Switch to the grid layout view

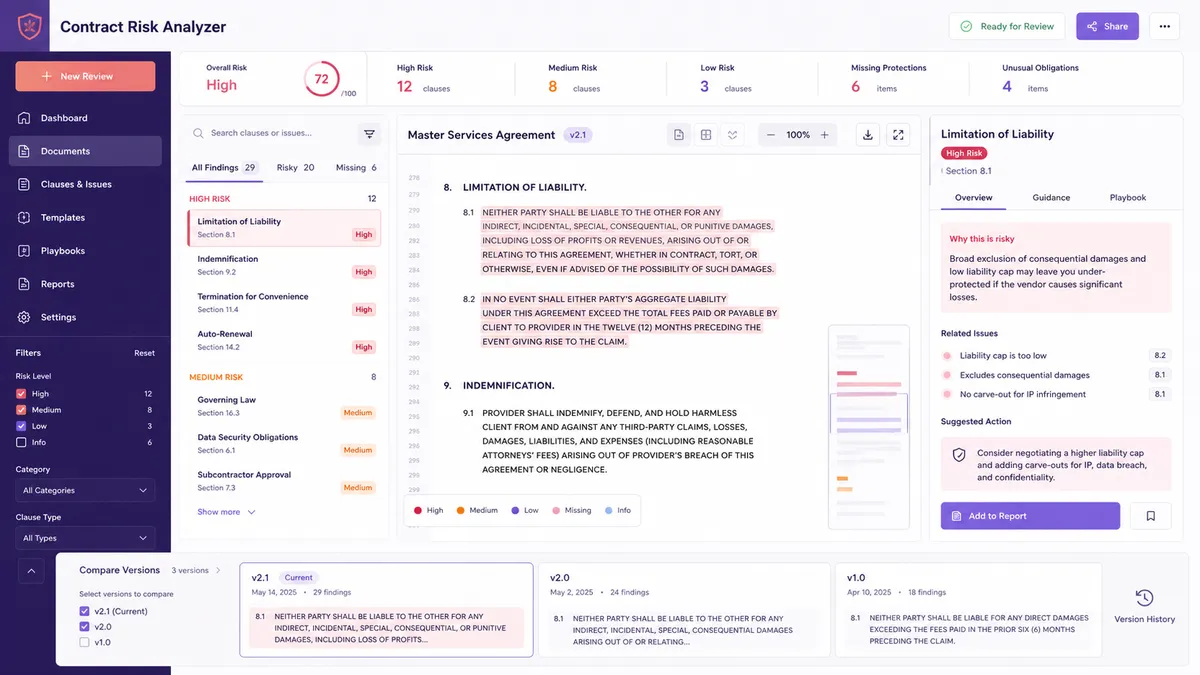(706, 135)
